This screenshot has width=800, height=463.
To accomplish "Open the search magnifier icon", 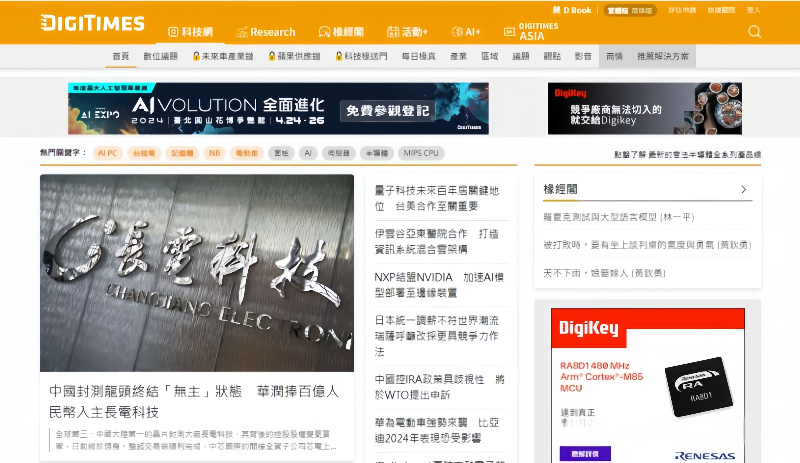I will pos(755,32).
